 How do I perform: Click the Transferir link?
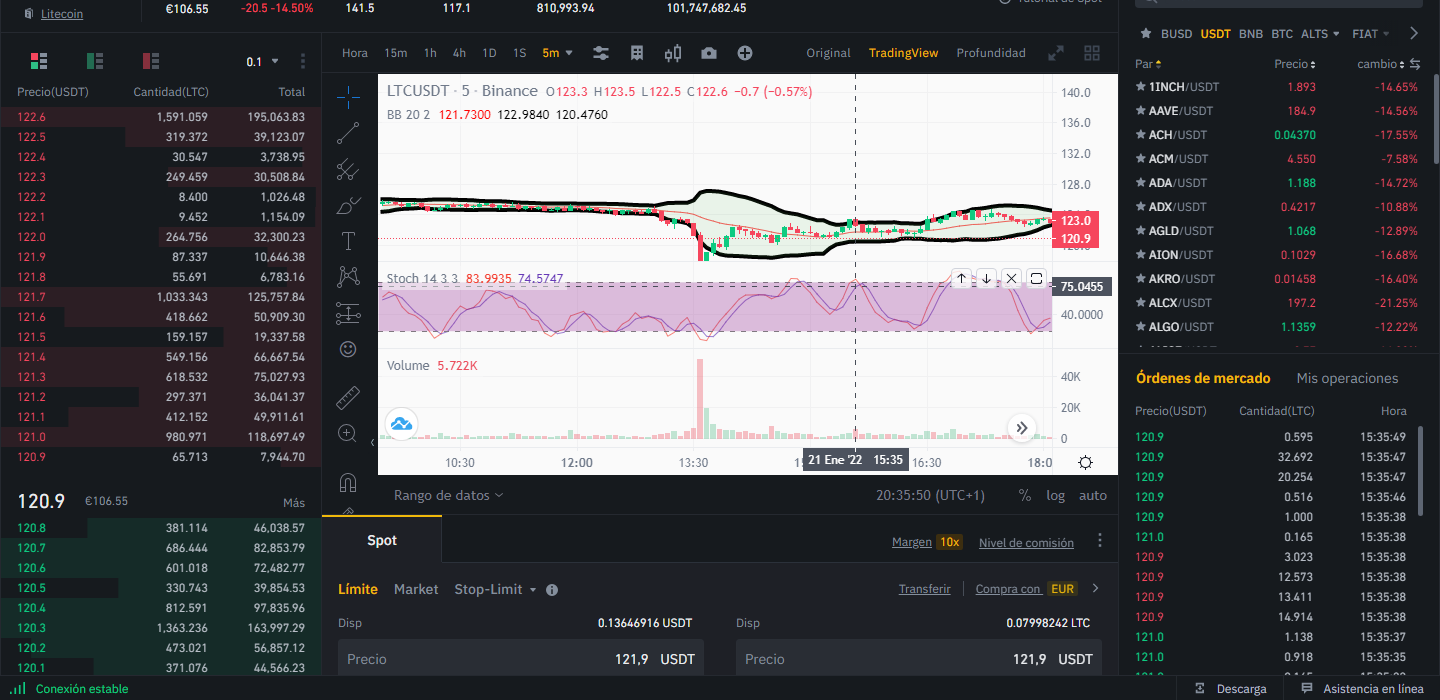coord(924,589)
